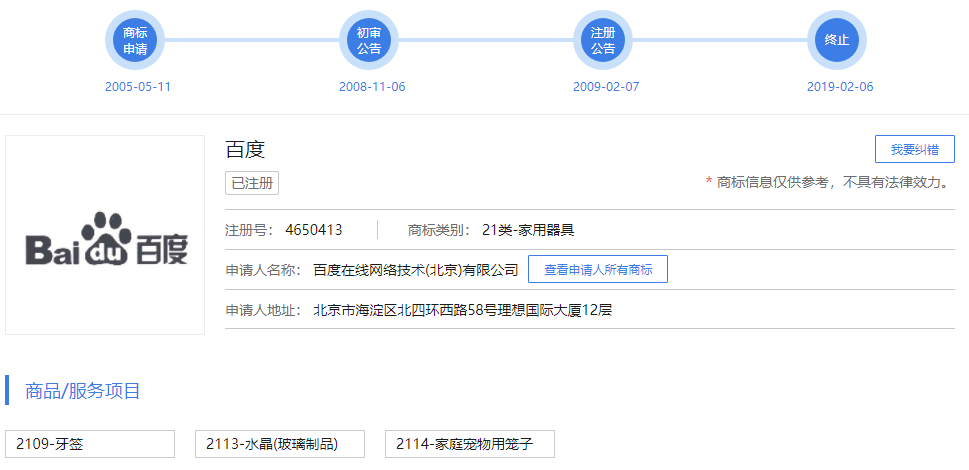The height and width of the screenshot is (470, 969).
Task: Select the date 2008-11-06
Action: click(x=372, y=86)
